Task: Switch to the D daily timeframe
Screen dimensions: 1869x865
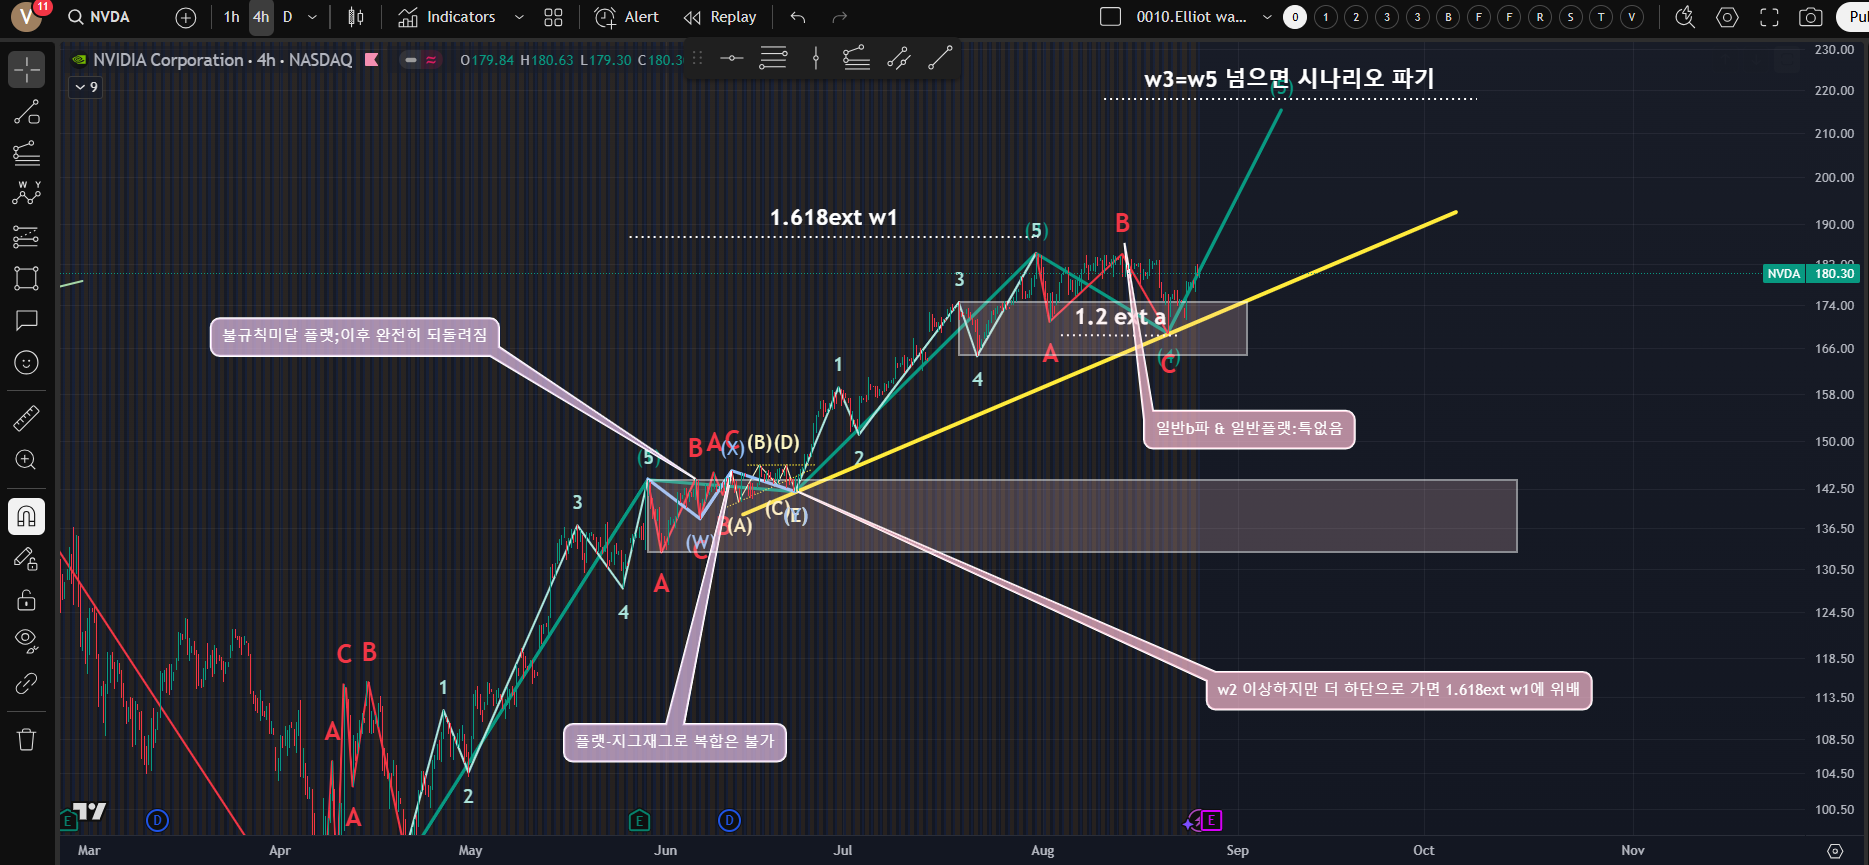Action: point(288,17)
